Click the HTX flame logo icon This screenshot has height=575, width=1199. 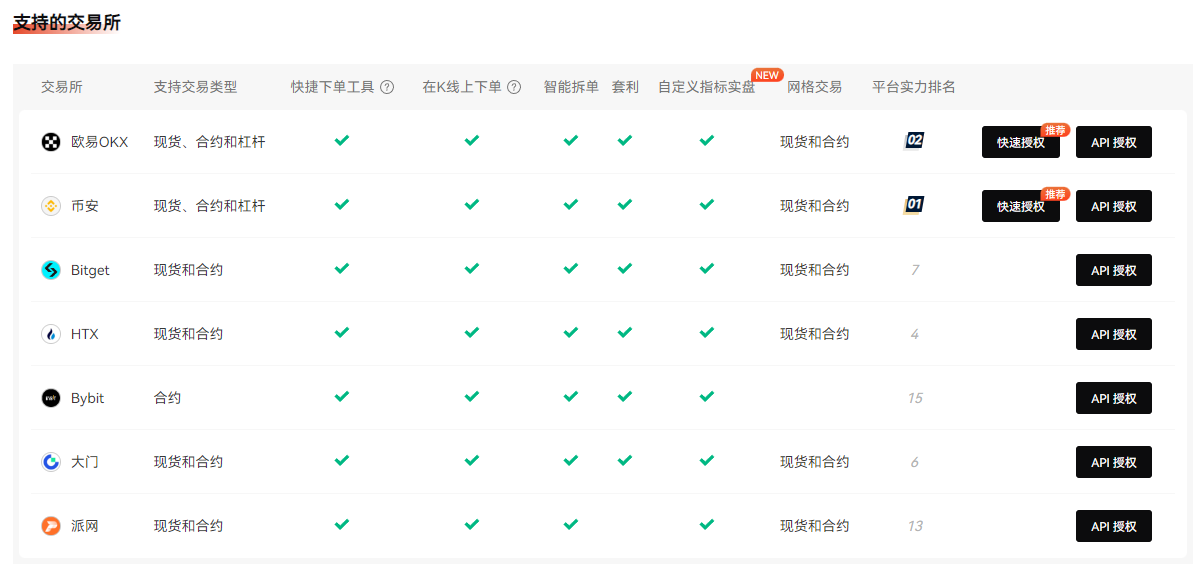pos(50,334)
